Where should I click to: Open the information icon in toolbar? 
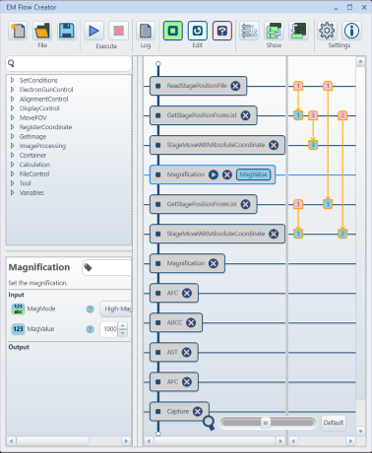(351, 31)
